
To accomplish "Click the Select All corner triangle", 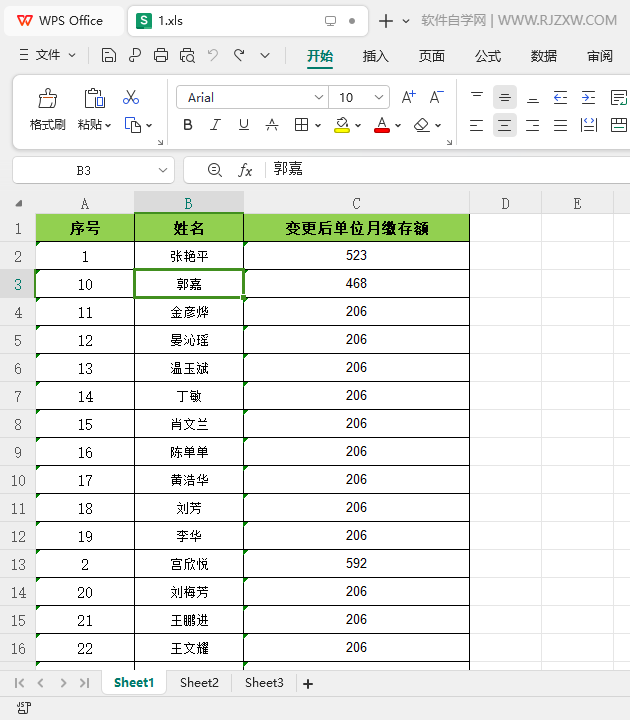I will coord(18,203).
